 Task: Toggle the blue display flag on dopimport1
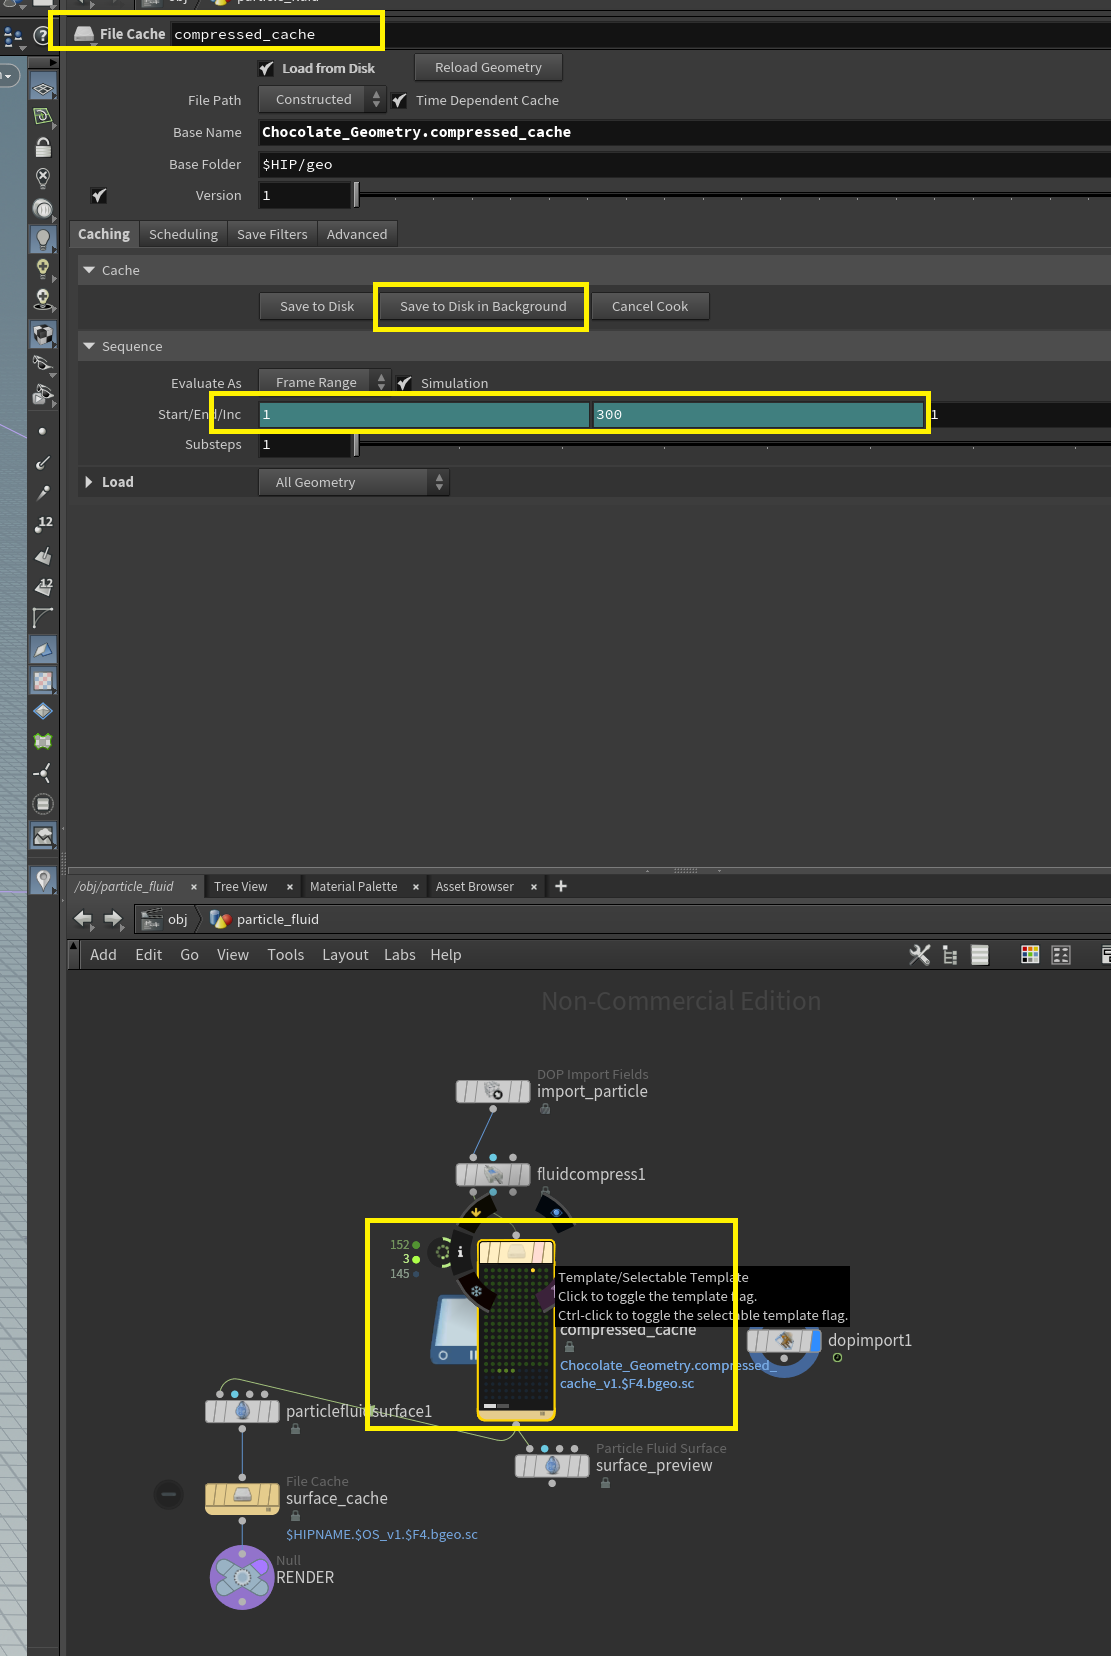815,1340
